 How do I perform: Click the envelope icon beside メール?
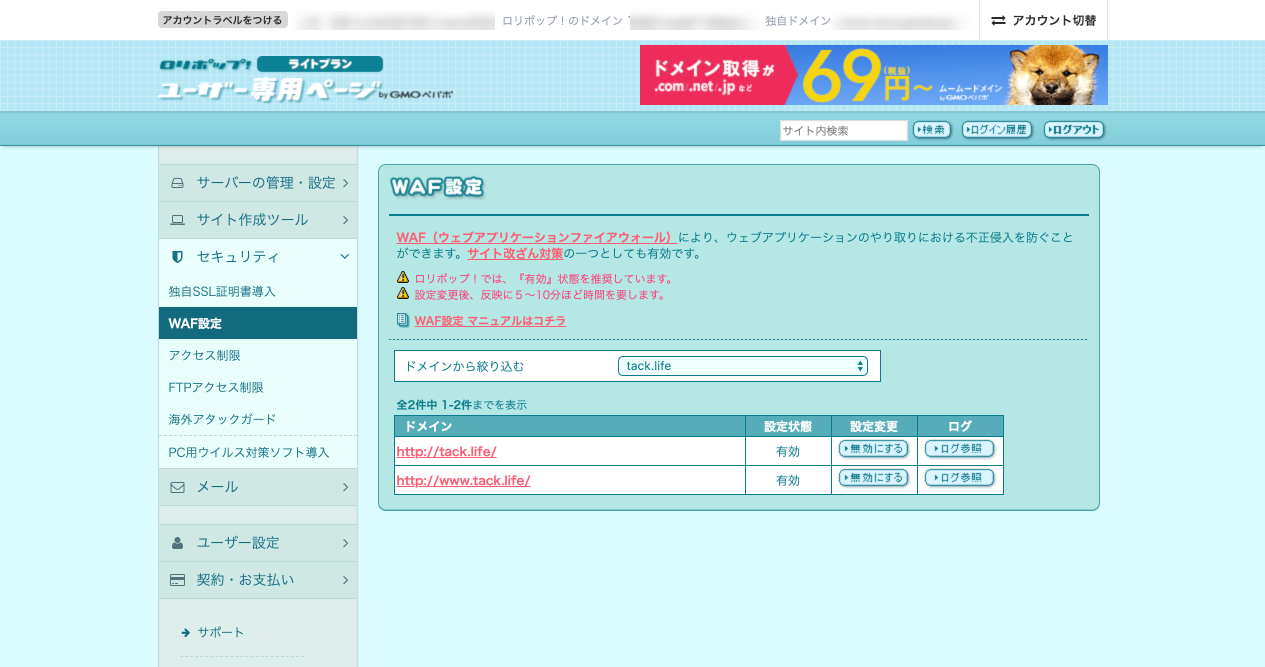click(178, 487)
